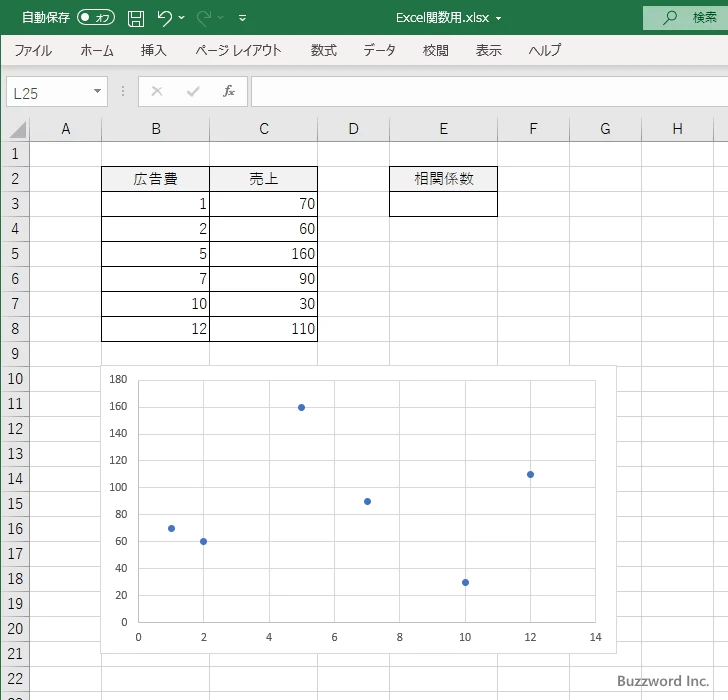Select row 9 header
This screenshot has width=728, height=700.
(15, 354)
